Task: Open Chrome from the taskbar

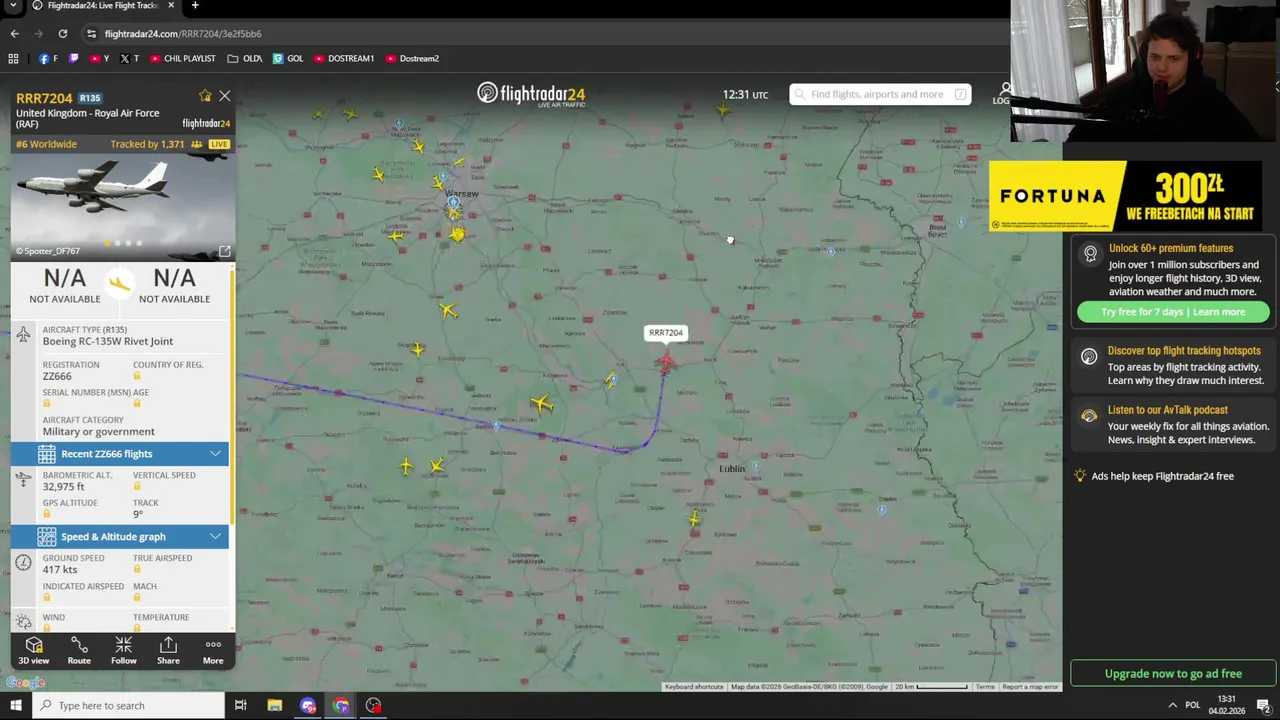Action: 341,706
